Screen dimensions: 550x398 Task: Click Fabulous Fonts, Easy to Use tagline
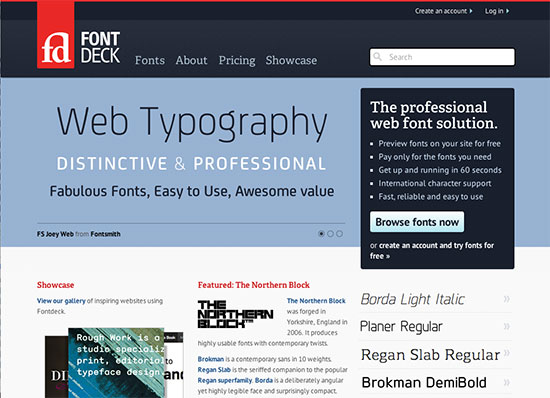click(x=192, y=191)
